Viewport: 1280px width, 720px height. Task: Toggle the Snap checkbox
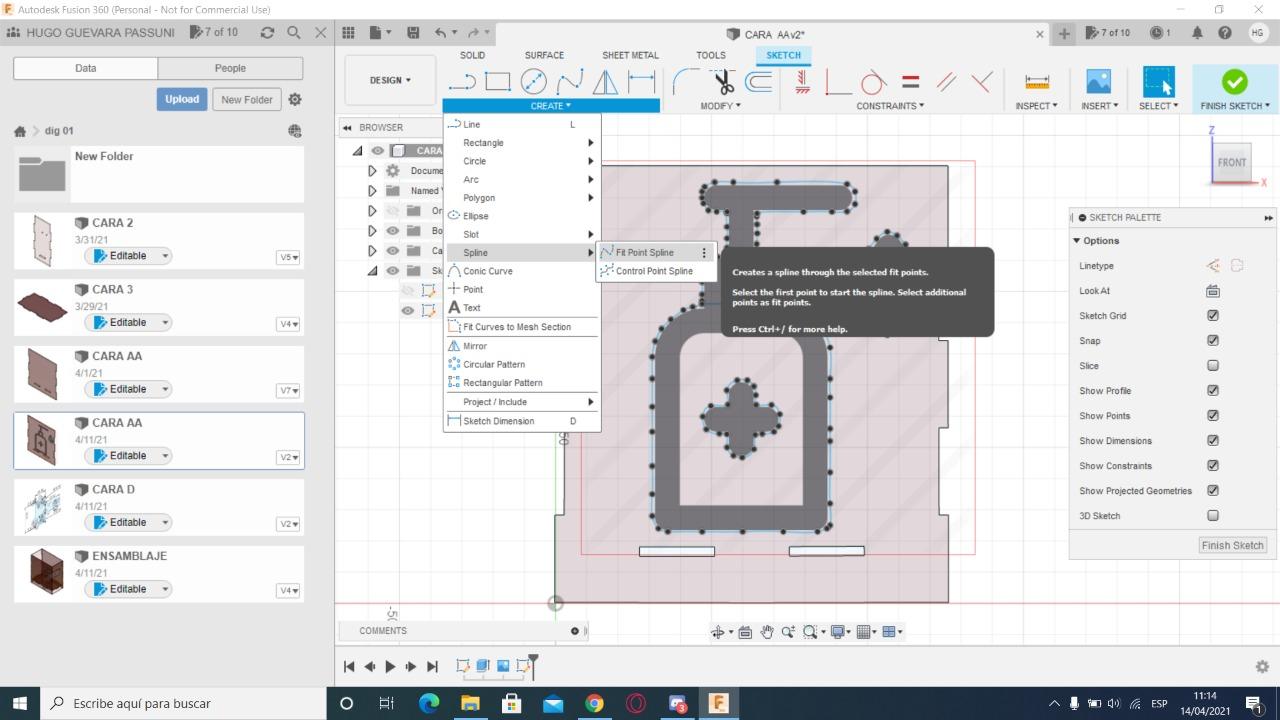point(1213,341)
